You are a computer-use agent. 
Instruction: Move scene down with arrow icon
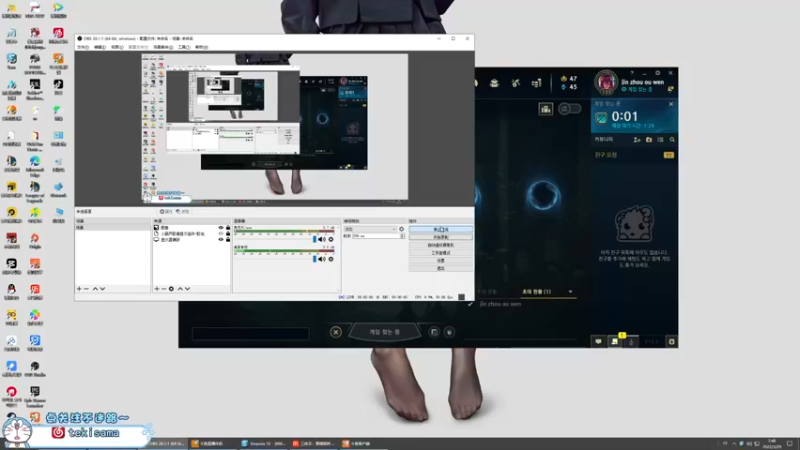pos(103,289)
